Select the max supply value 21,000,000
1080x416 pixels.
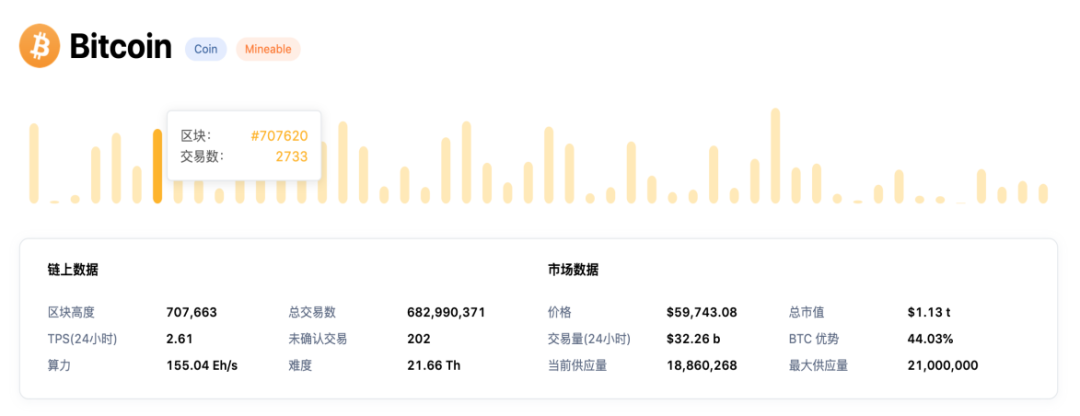pos(943,366)
